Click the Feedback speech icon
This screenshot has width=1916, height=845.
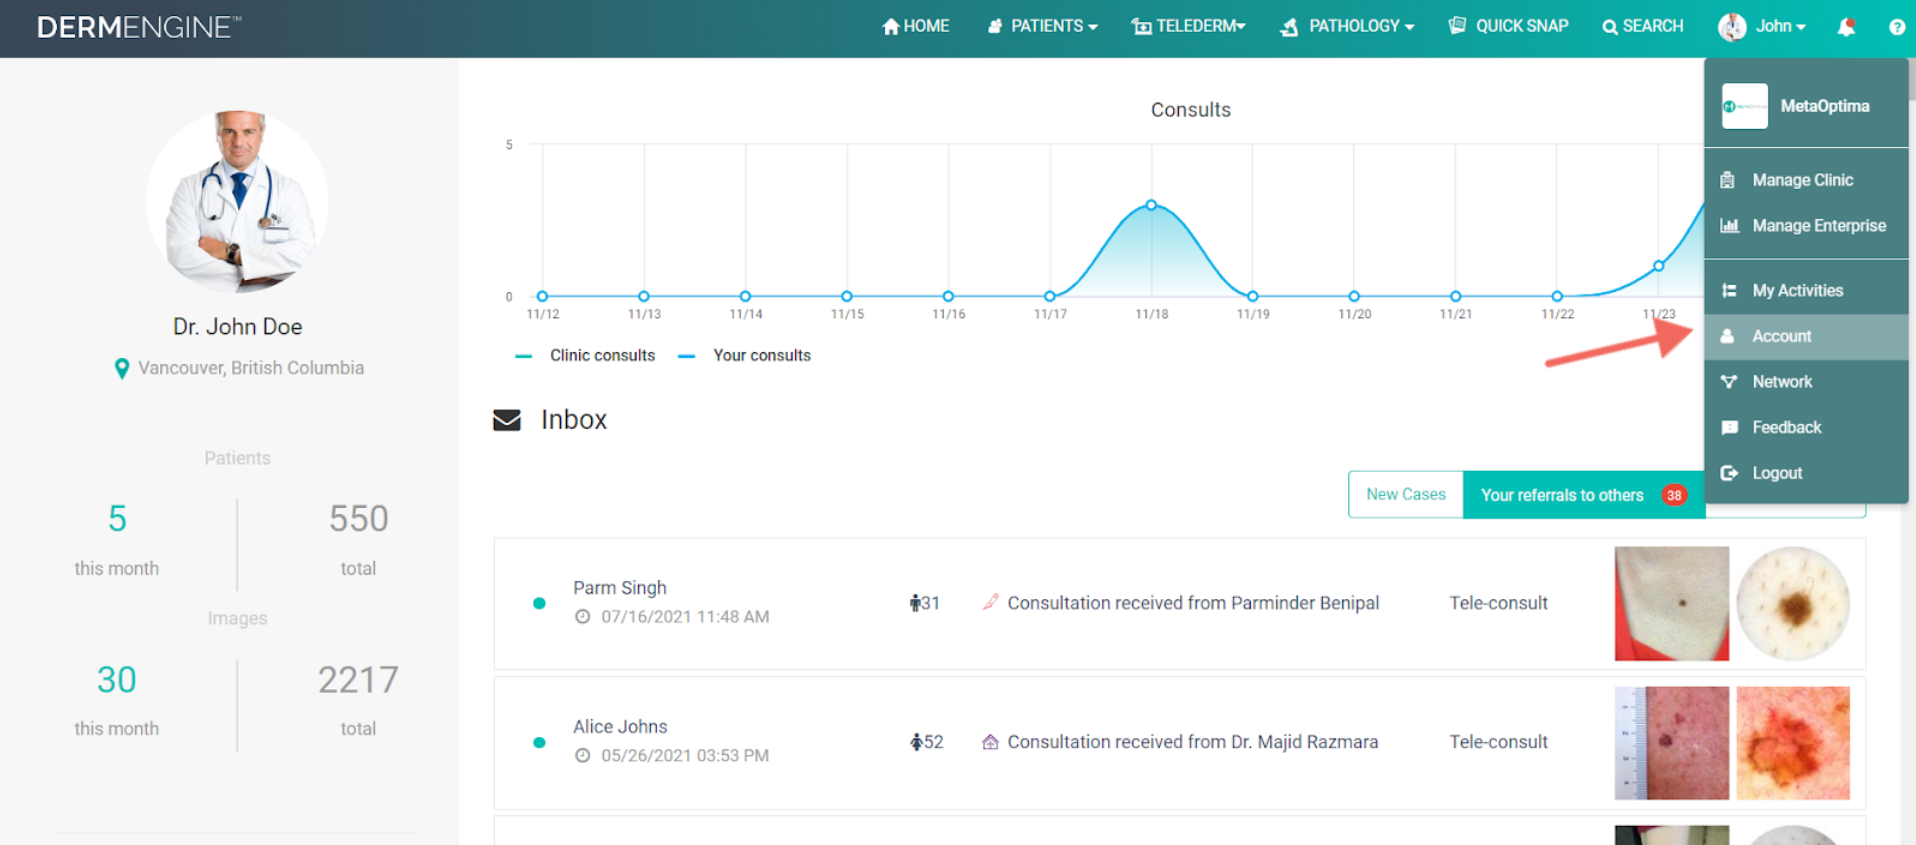1729,428
